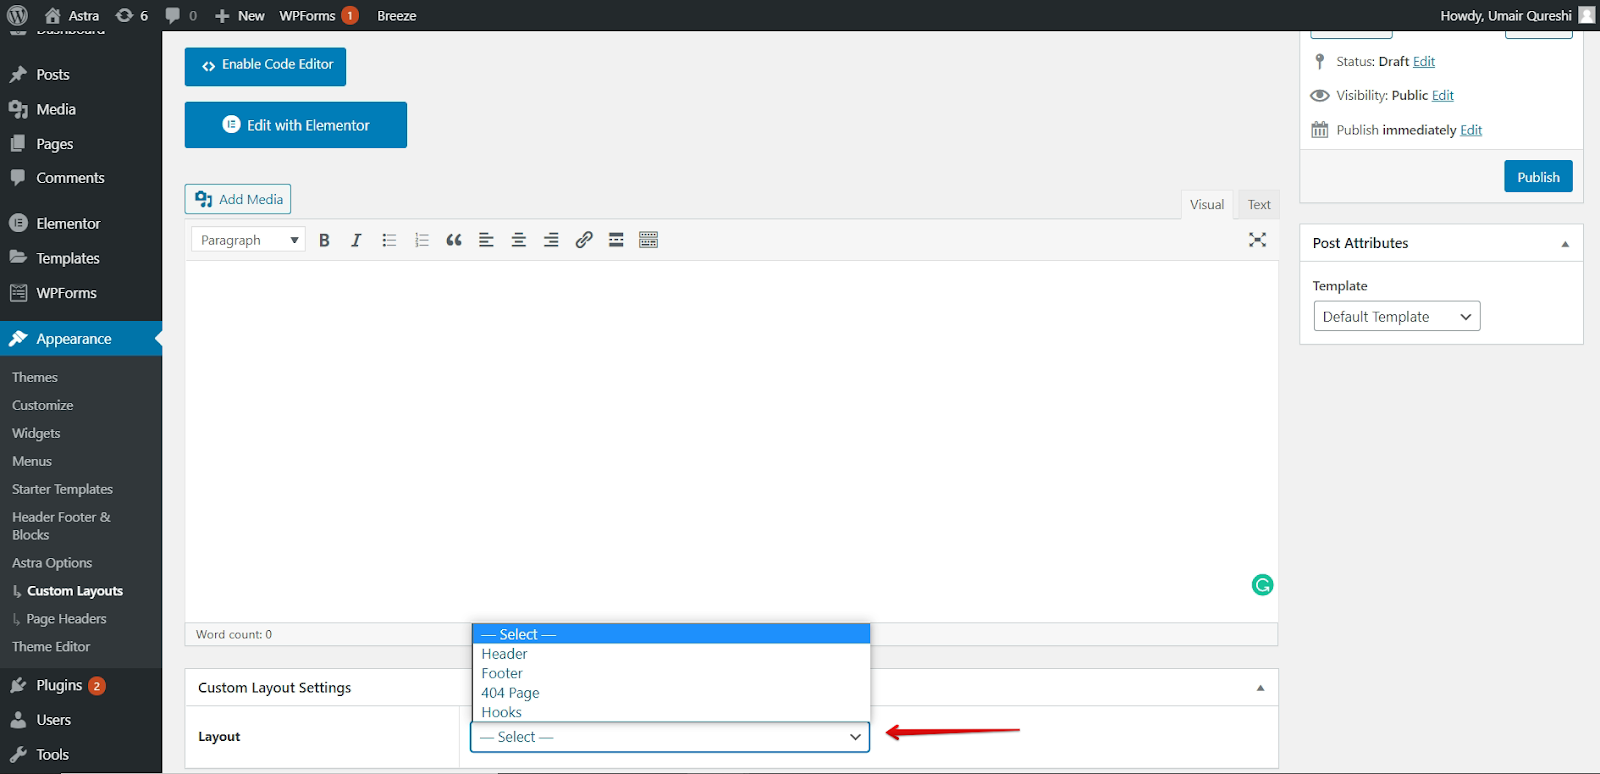Open Page Headers submenu item
The width and height of the screenshot is (1600, 774).
(66, 619)
